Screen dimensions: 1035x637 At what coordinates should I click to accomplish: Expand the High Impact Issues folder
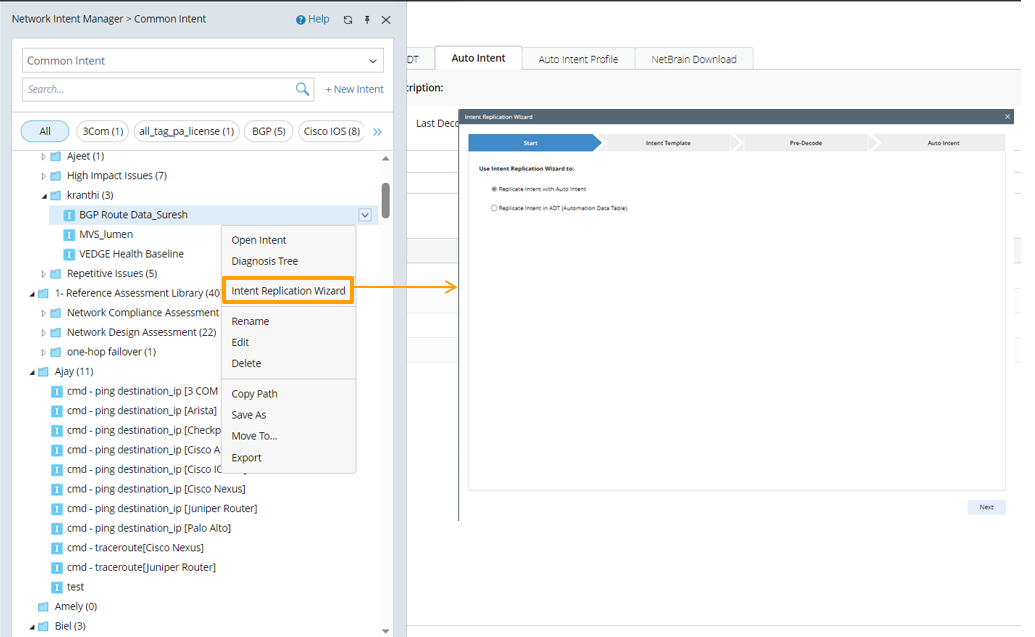click(43, 176)
